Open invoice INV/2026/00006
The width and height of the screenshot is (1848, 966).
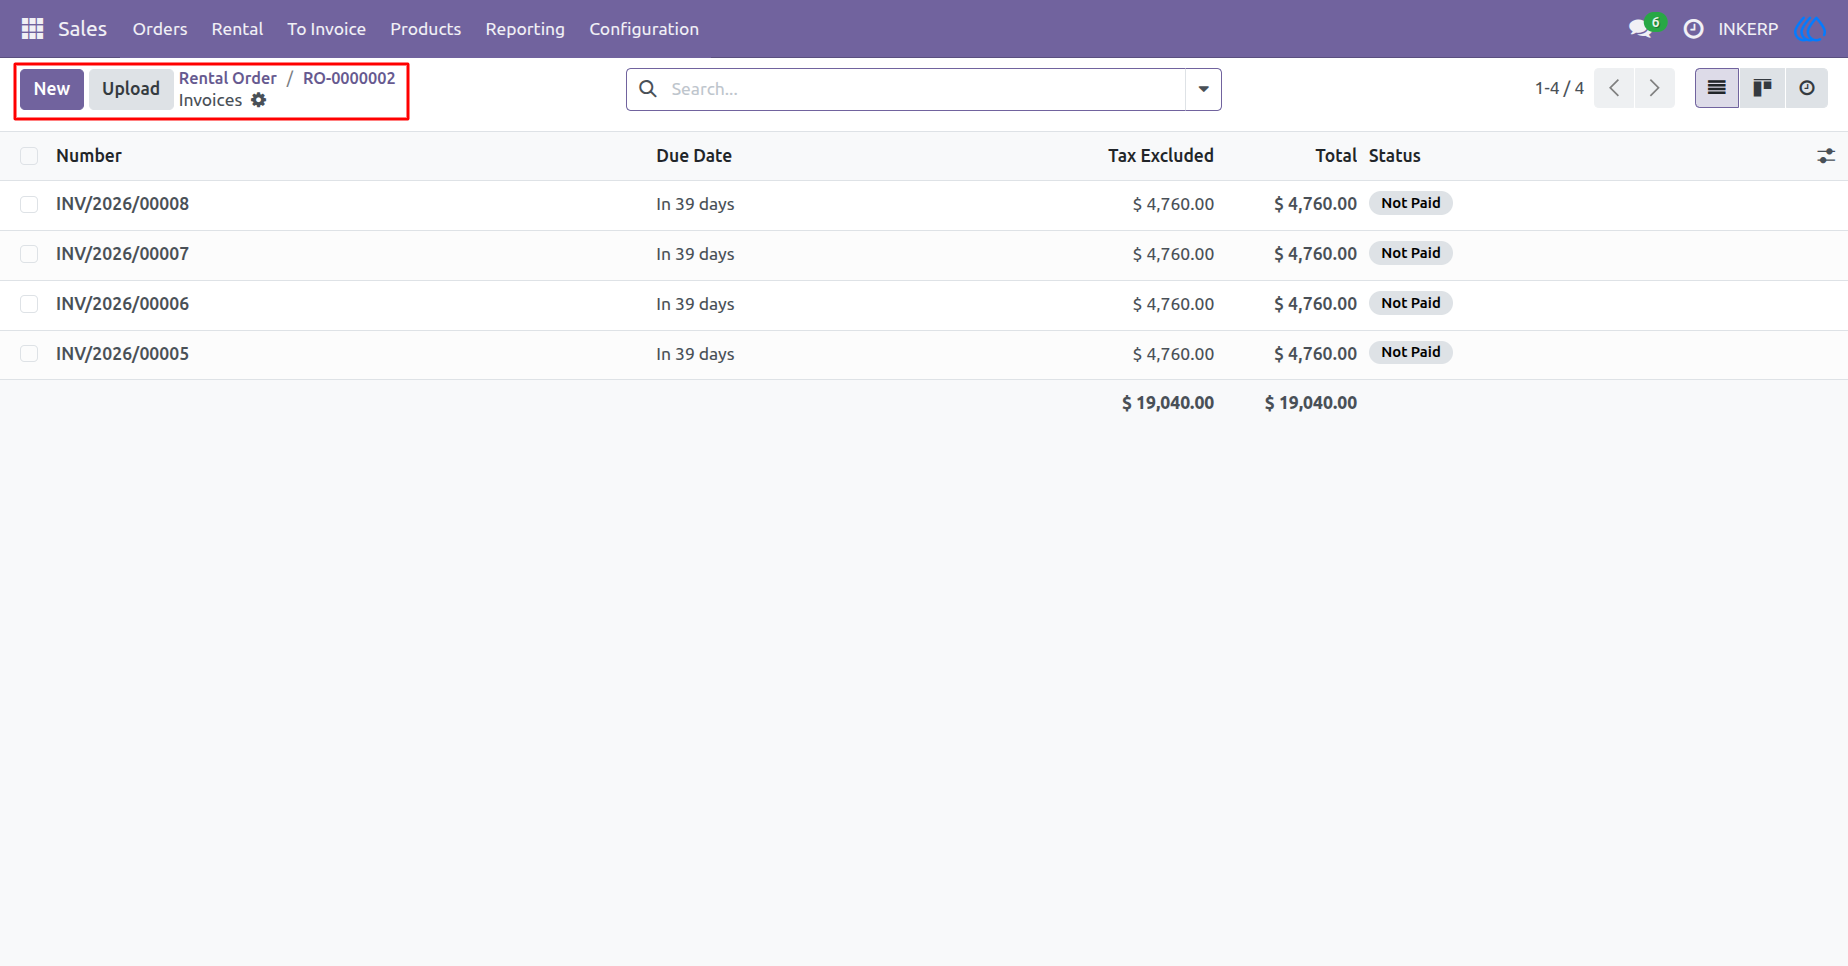pyautogui.click(x=122, y=304)
